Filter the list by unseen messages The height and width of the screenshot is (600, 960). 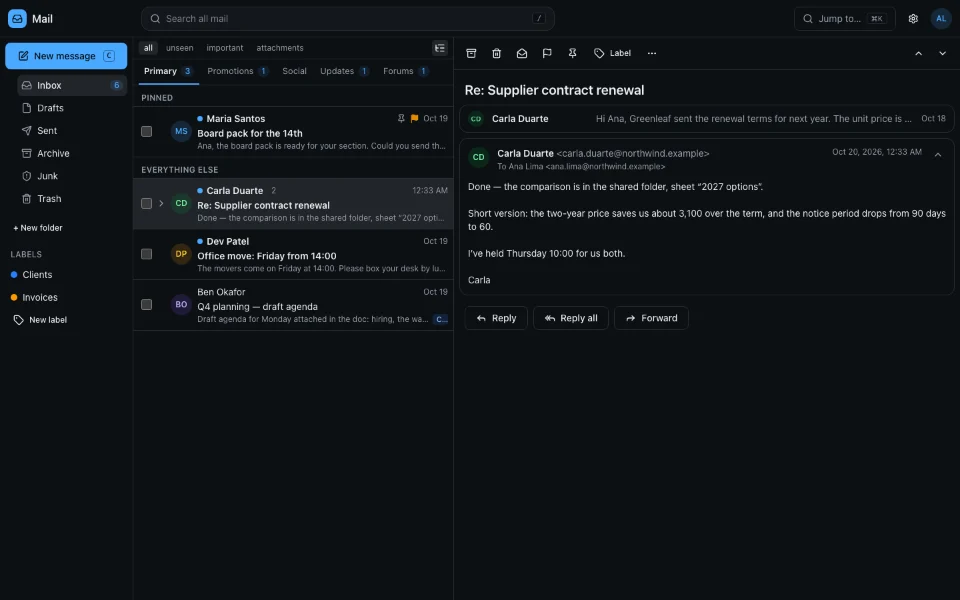[179, 48]
